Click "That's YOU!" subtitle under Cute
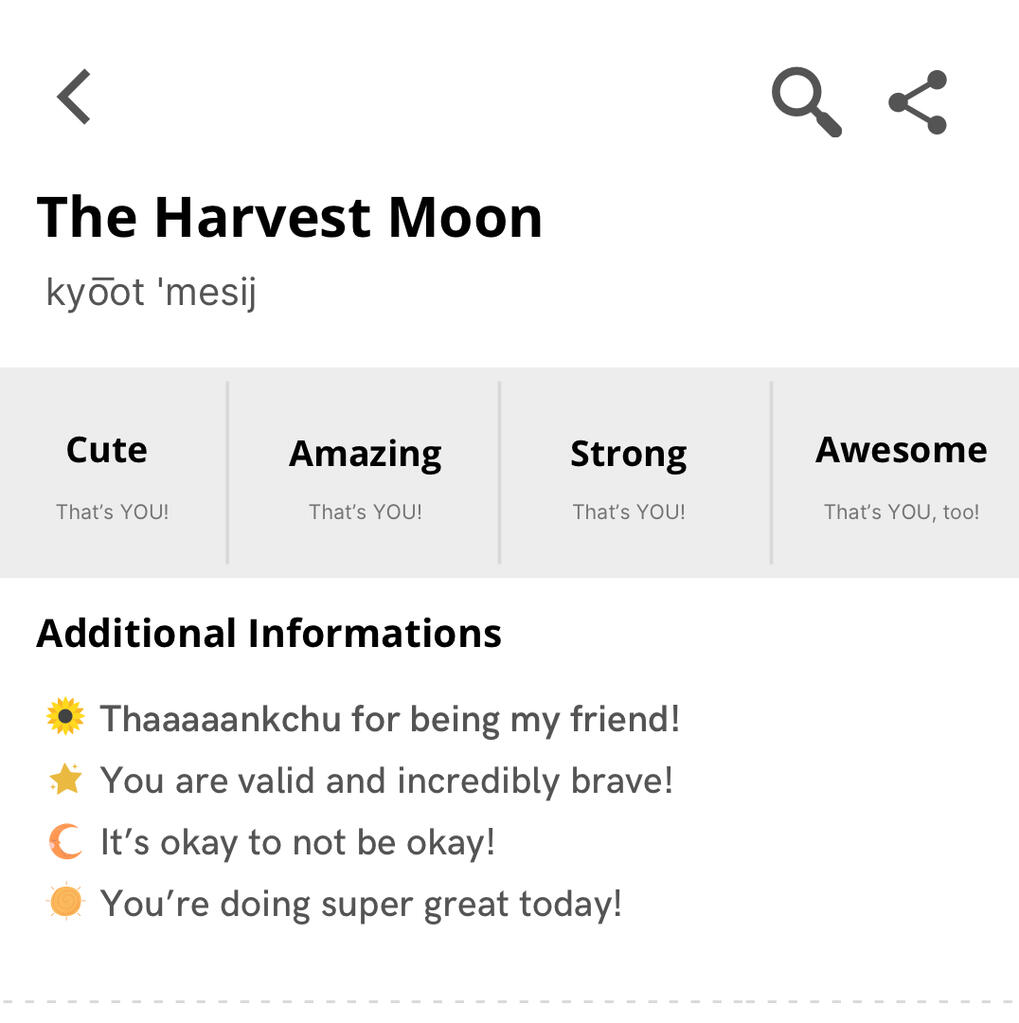1019x1023 pixels. [x=112, y=512]
